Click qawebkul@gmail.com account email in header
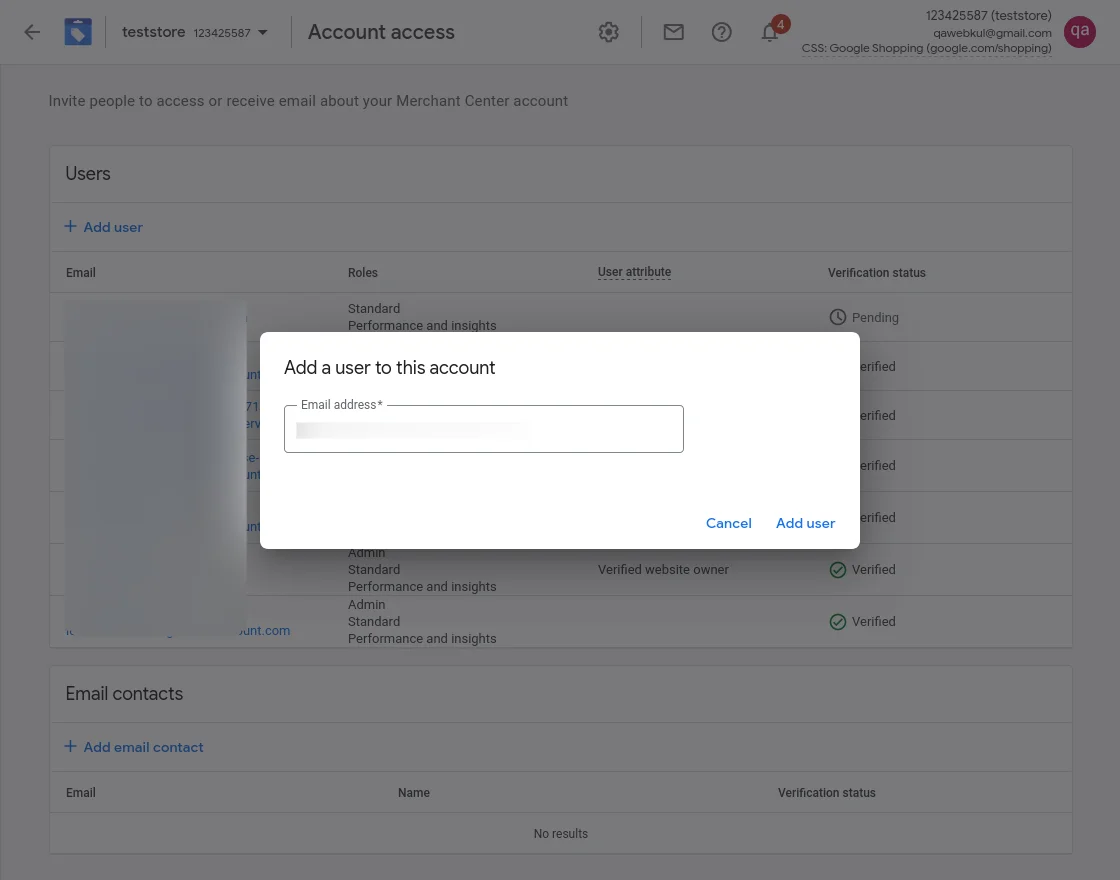This screenshot has height=880, width=1120. tap(992, 33)
